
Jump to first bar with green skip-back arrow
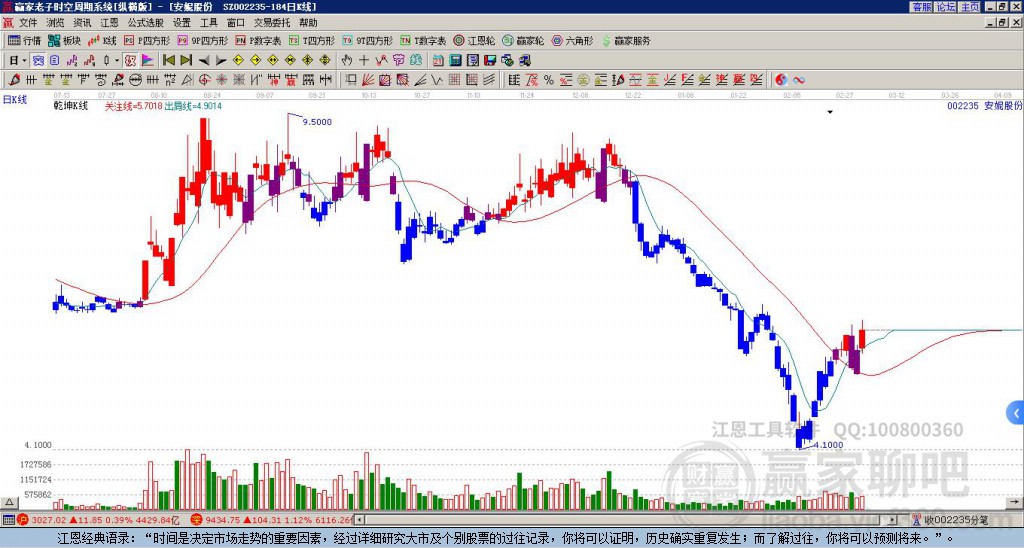168,61
